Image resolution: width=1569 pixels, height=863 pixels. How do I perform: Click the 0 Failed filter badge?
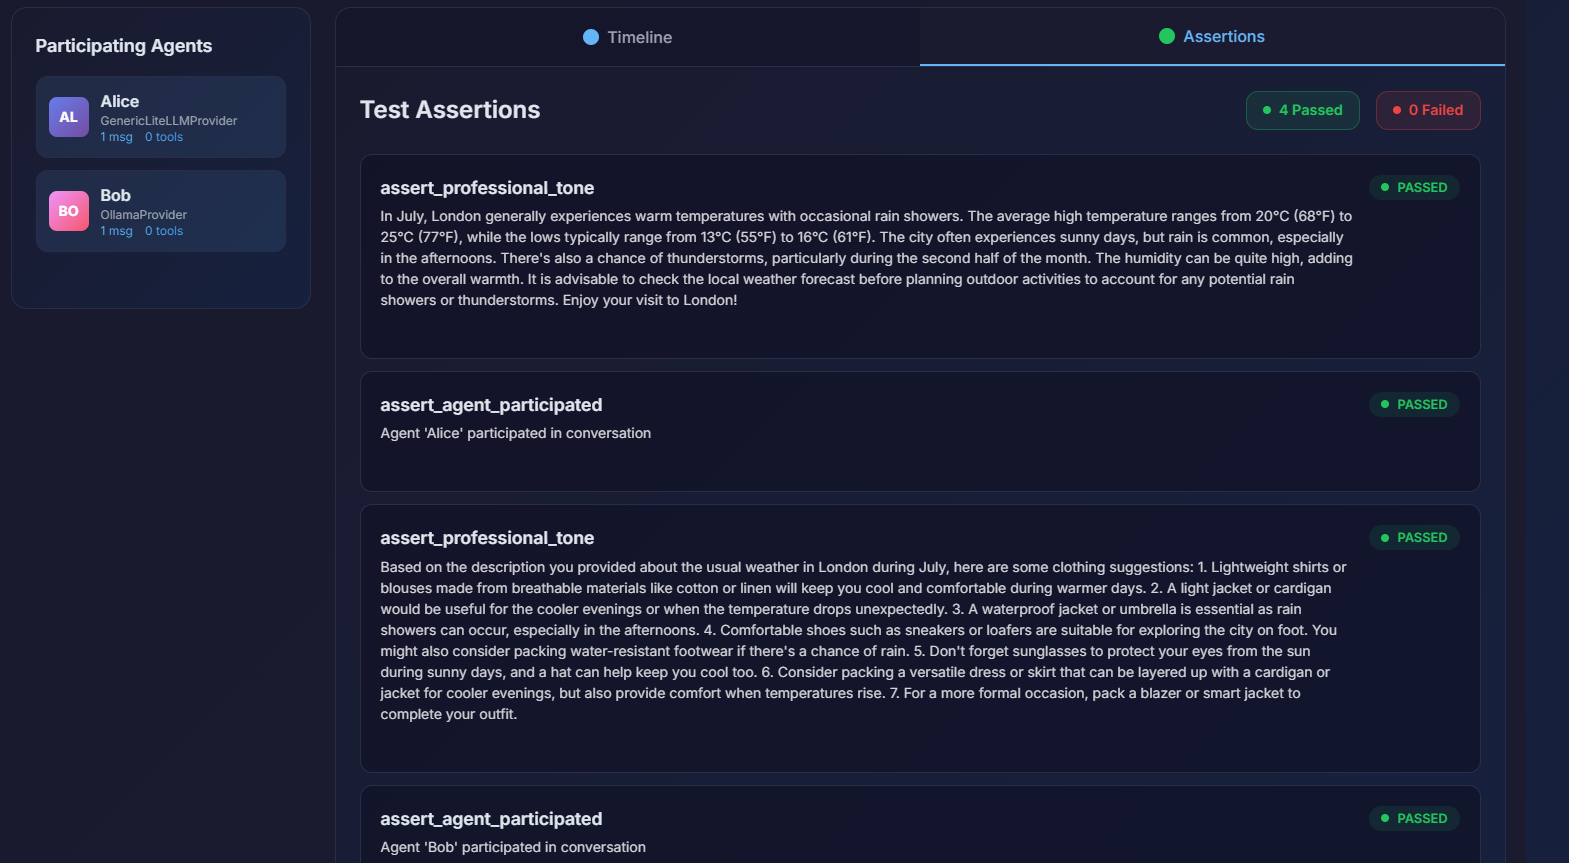[x=1428, y=110]
